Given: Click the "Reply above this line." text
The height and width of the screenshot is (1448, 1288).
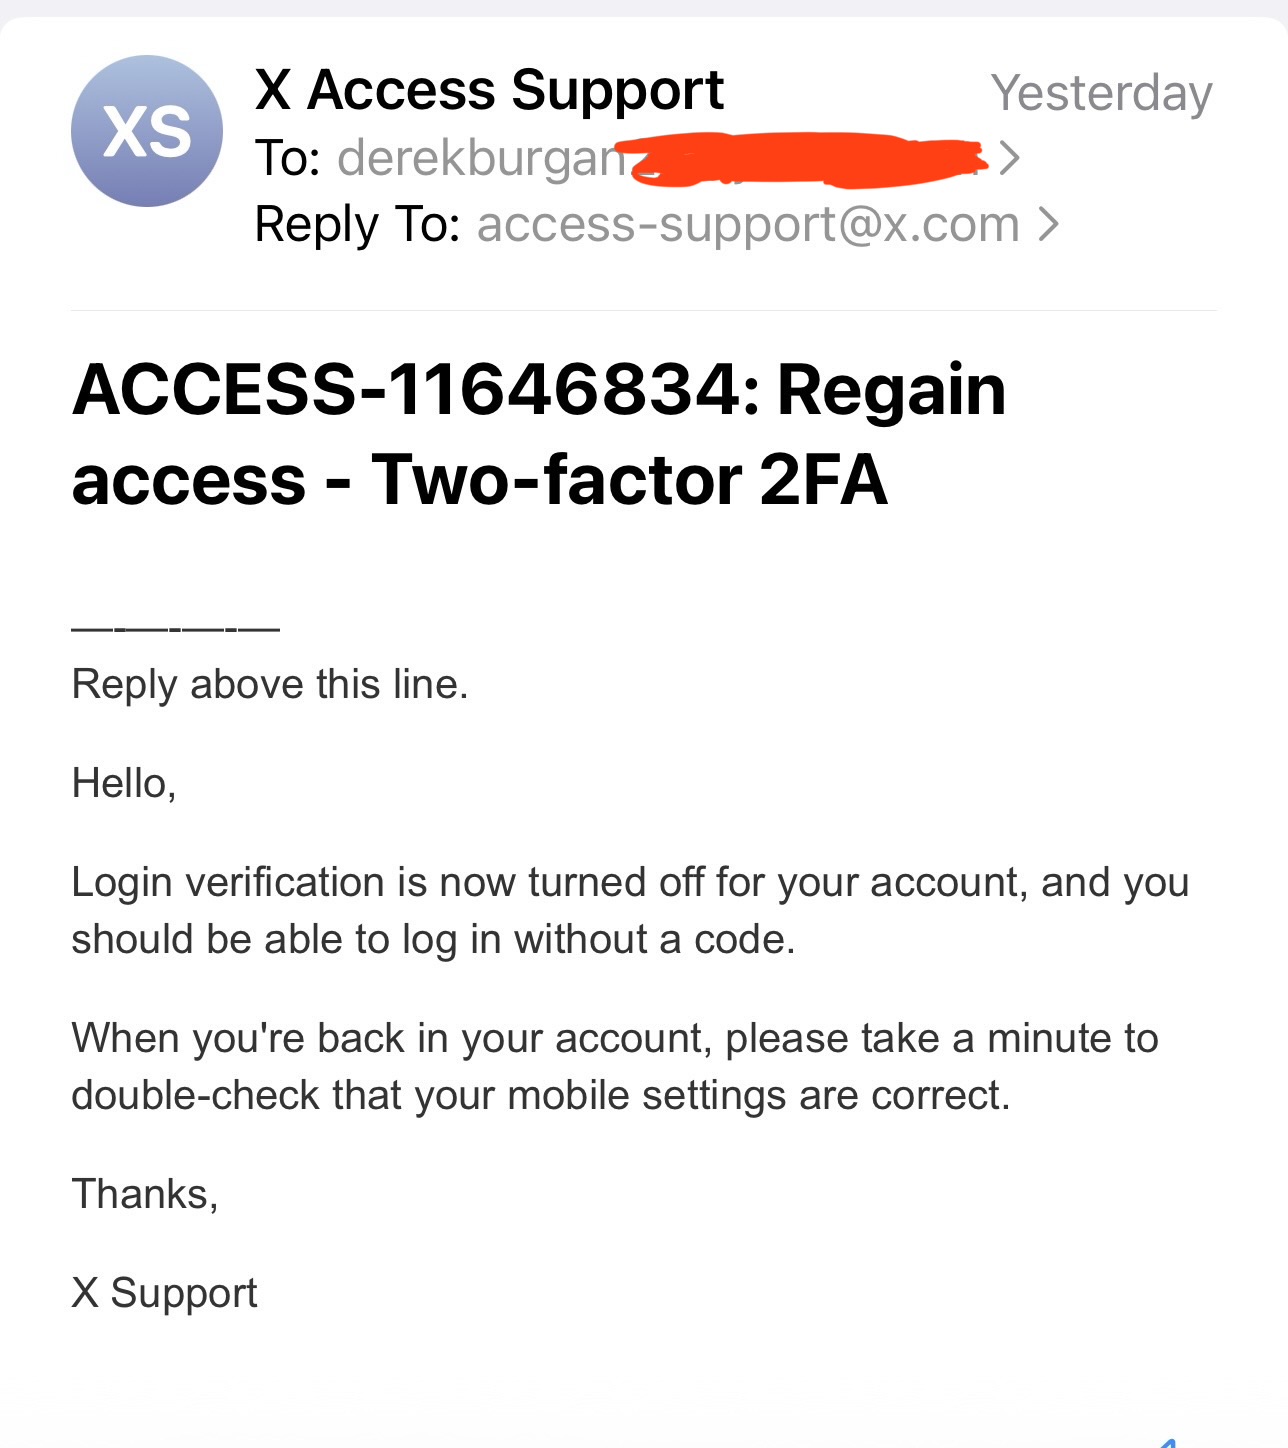Looking at the screenshot, I should 270,685.
